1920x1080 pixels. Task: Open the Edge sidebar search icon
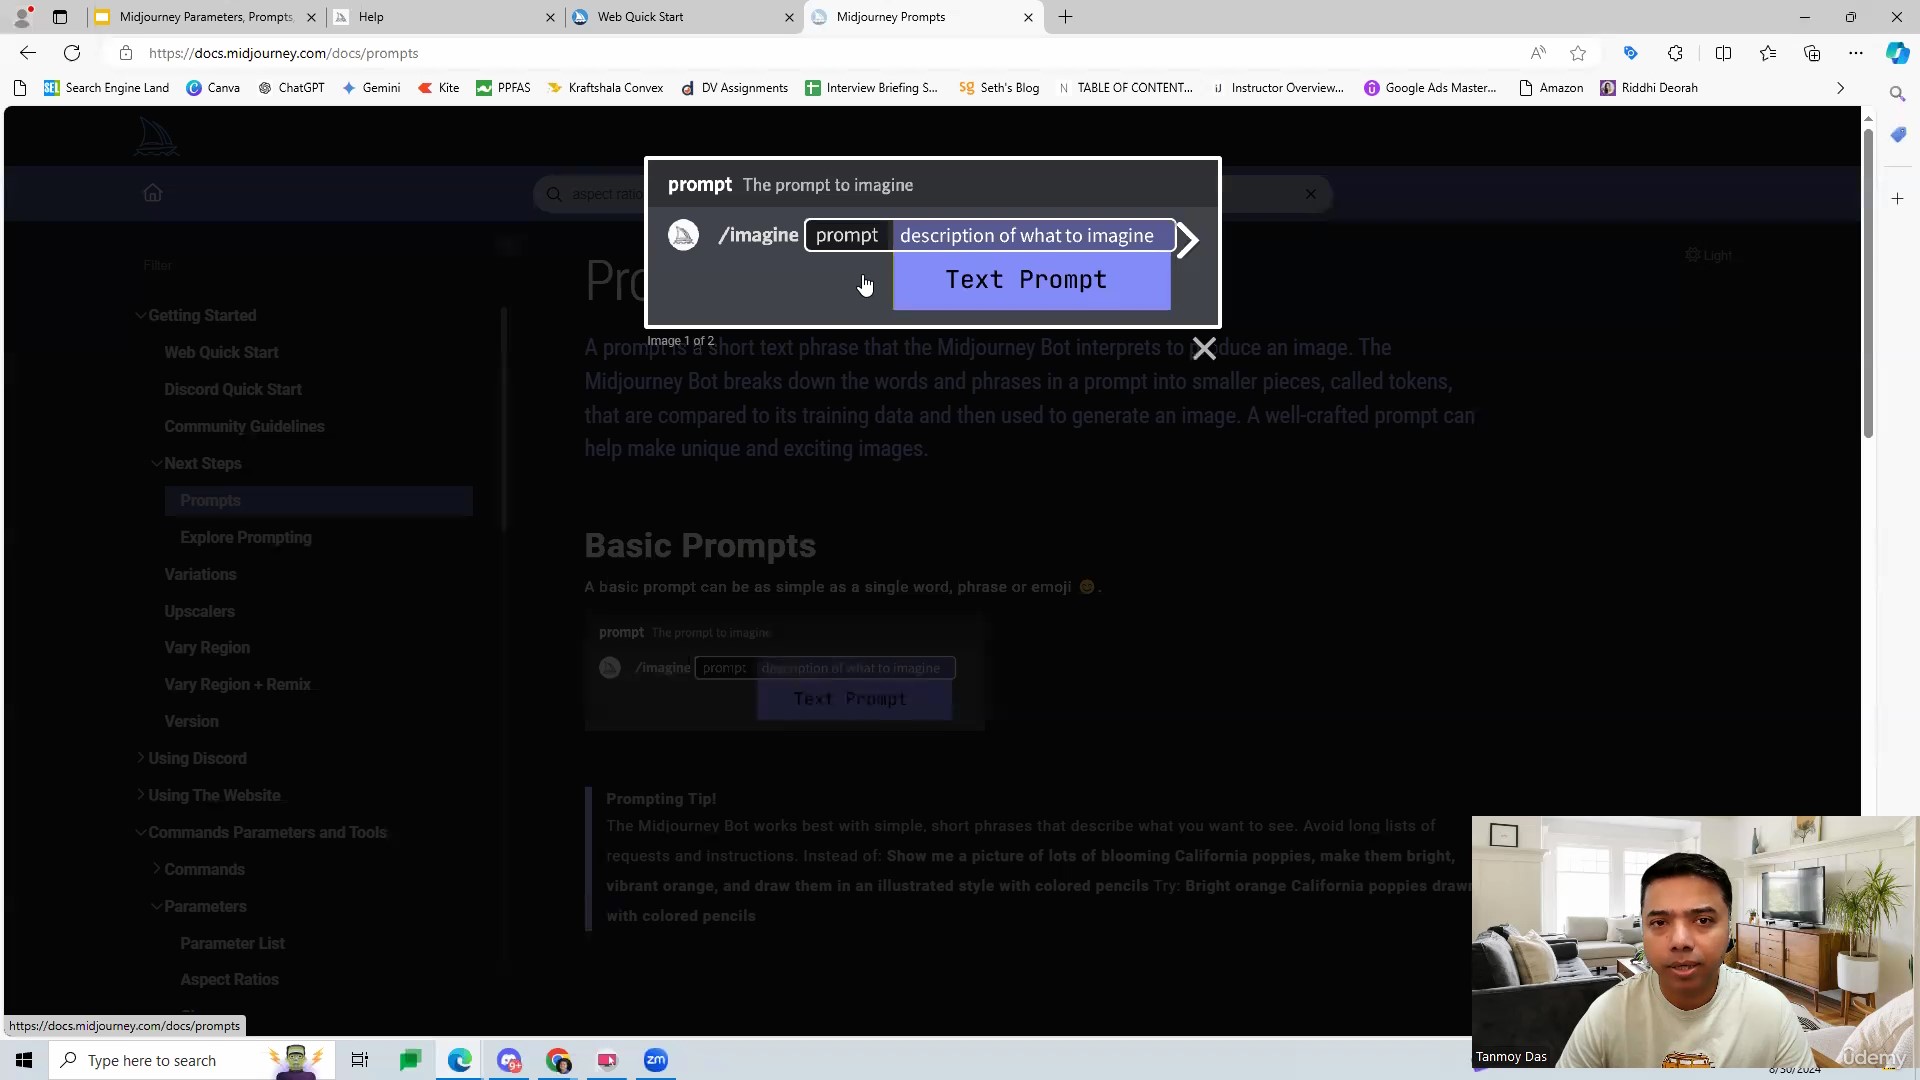click(x=1897, y=93)
